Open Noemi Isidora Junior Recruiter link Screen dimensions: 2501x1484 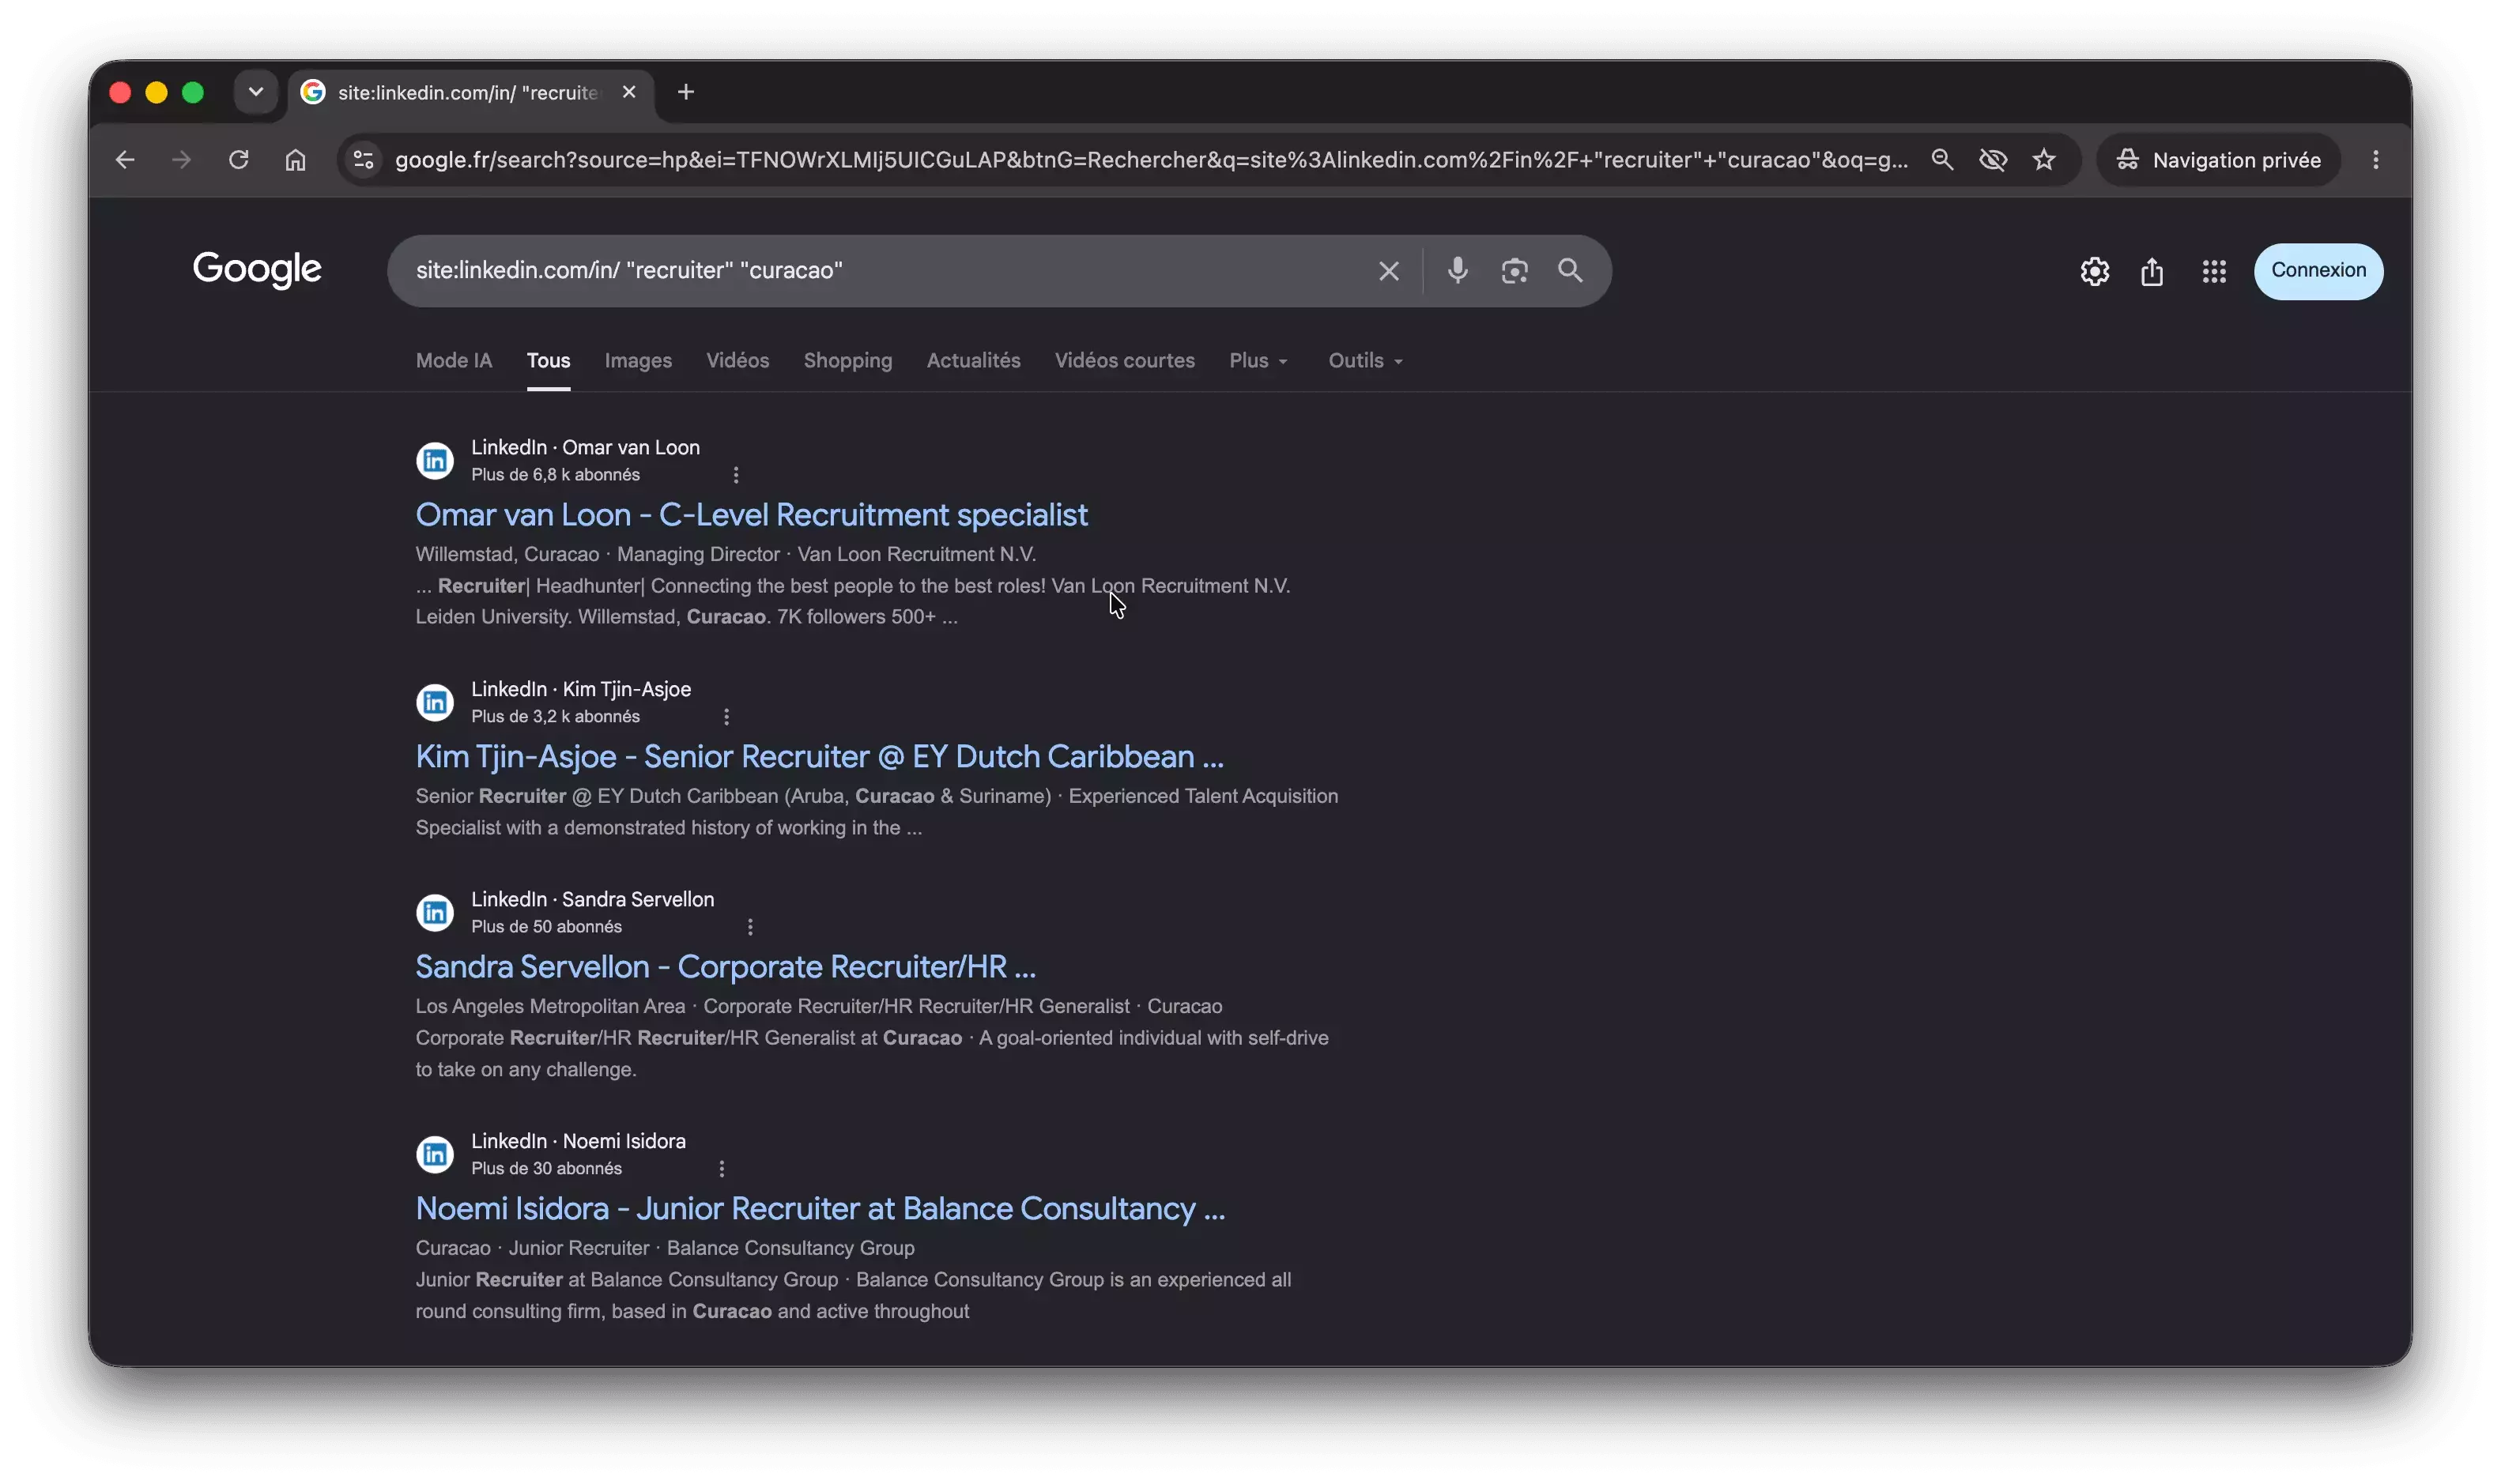click(820, 1209)
